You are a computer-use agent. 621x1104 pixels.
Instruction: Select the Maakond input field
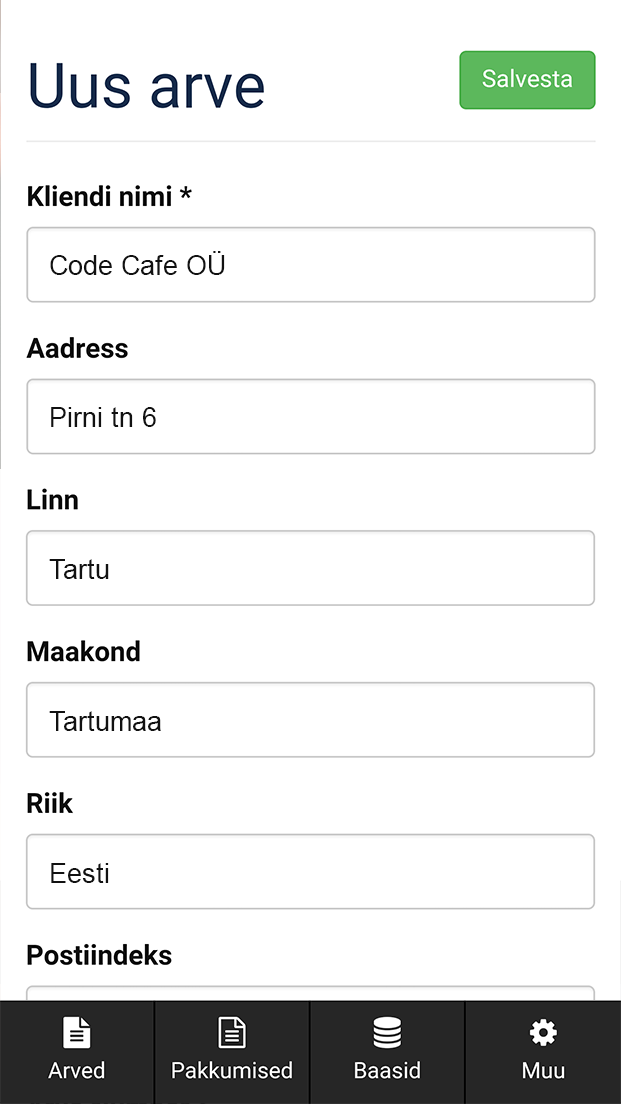click(x=310, y=720)
